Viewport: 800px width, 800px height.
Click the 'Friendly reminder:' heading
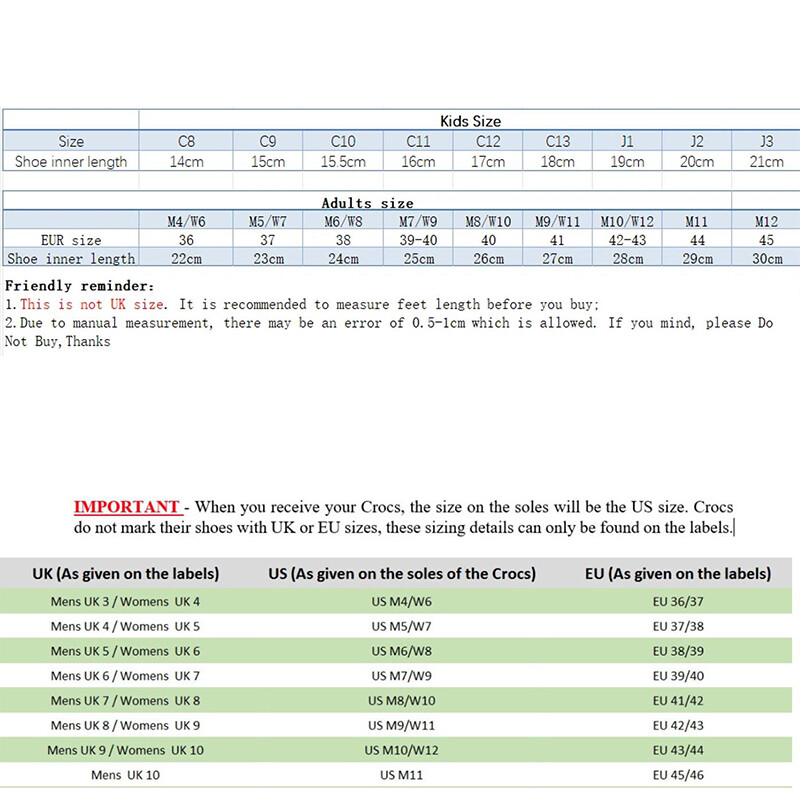click(x=79, y=285)
